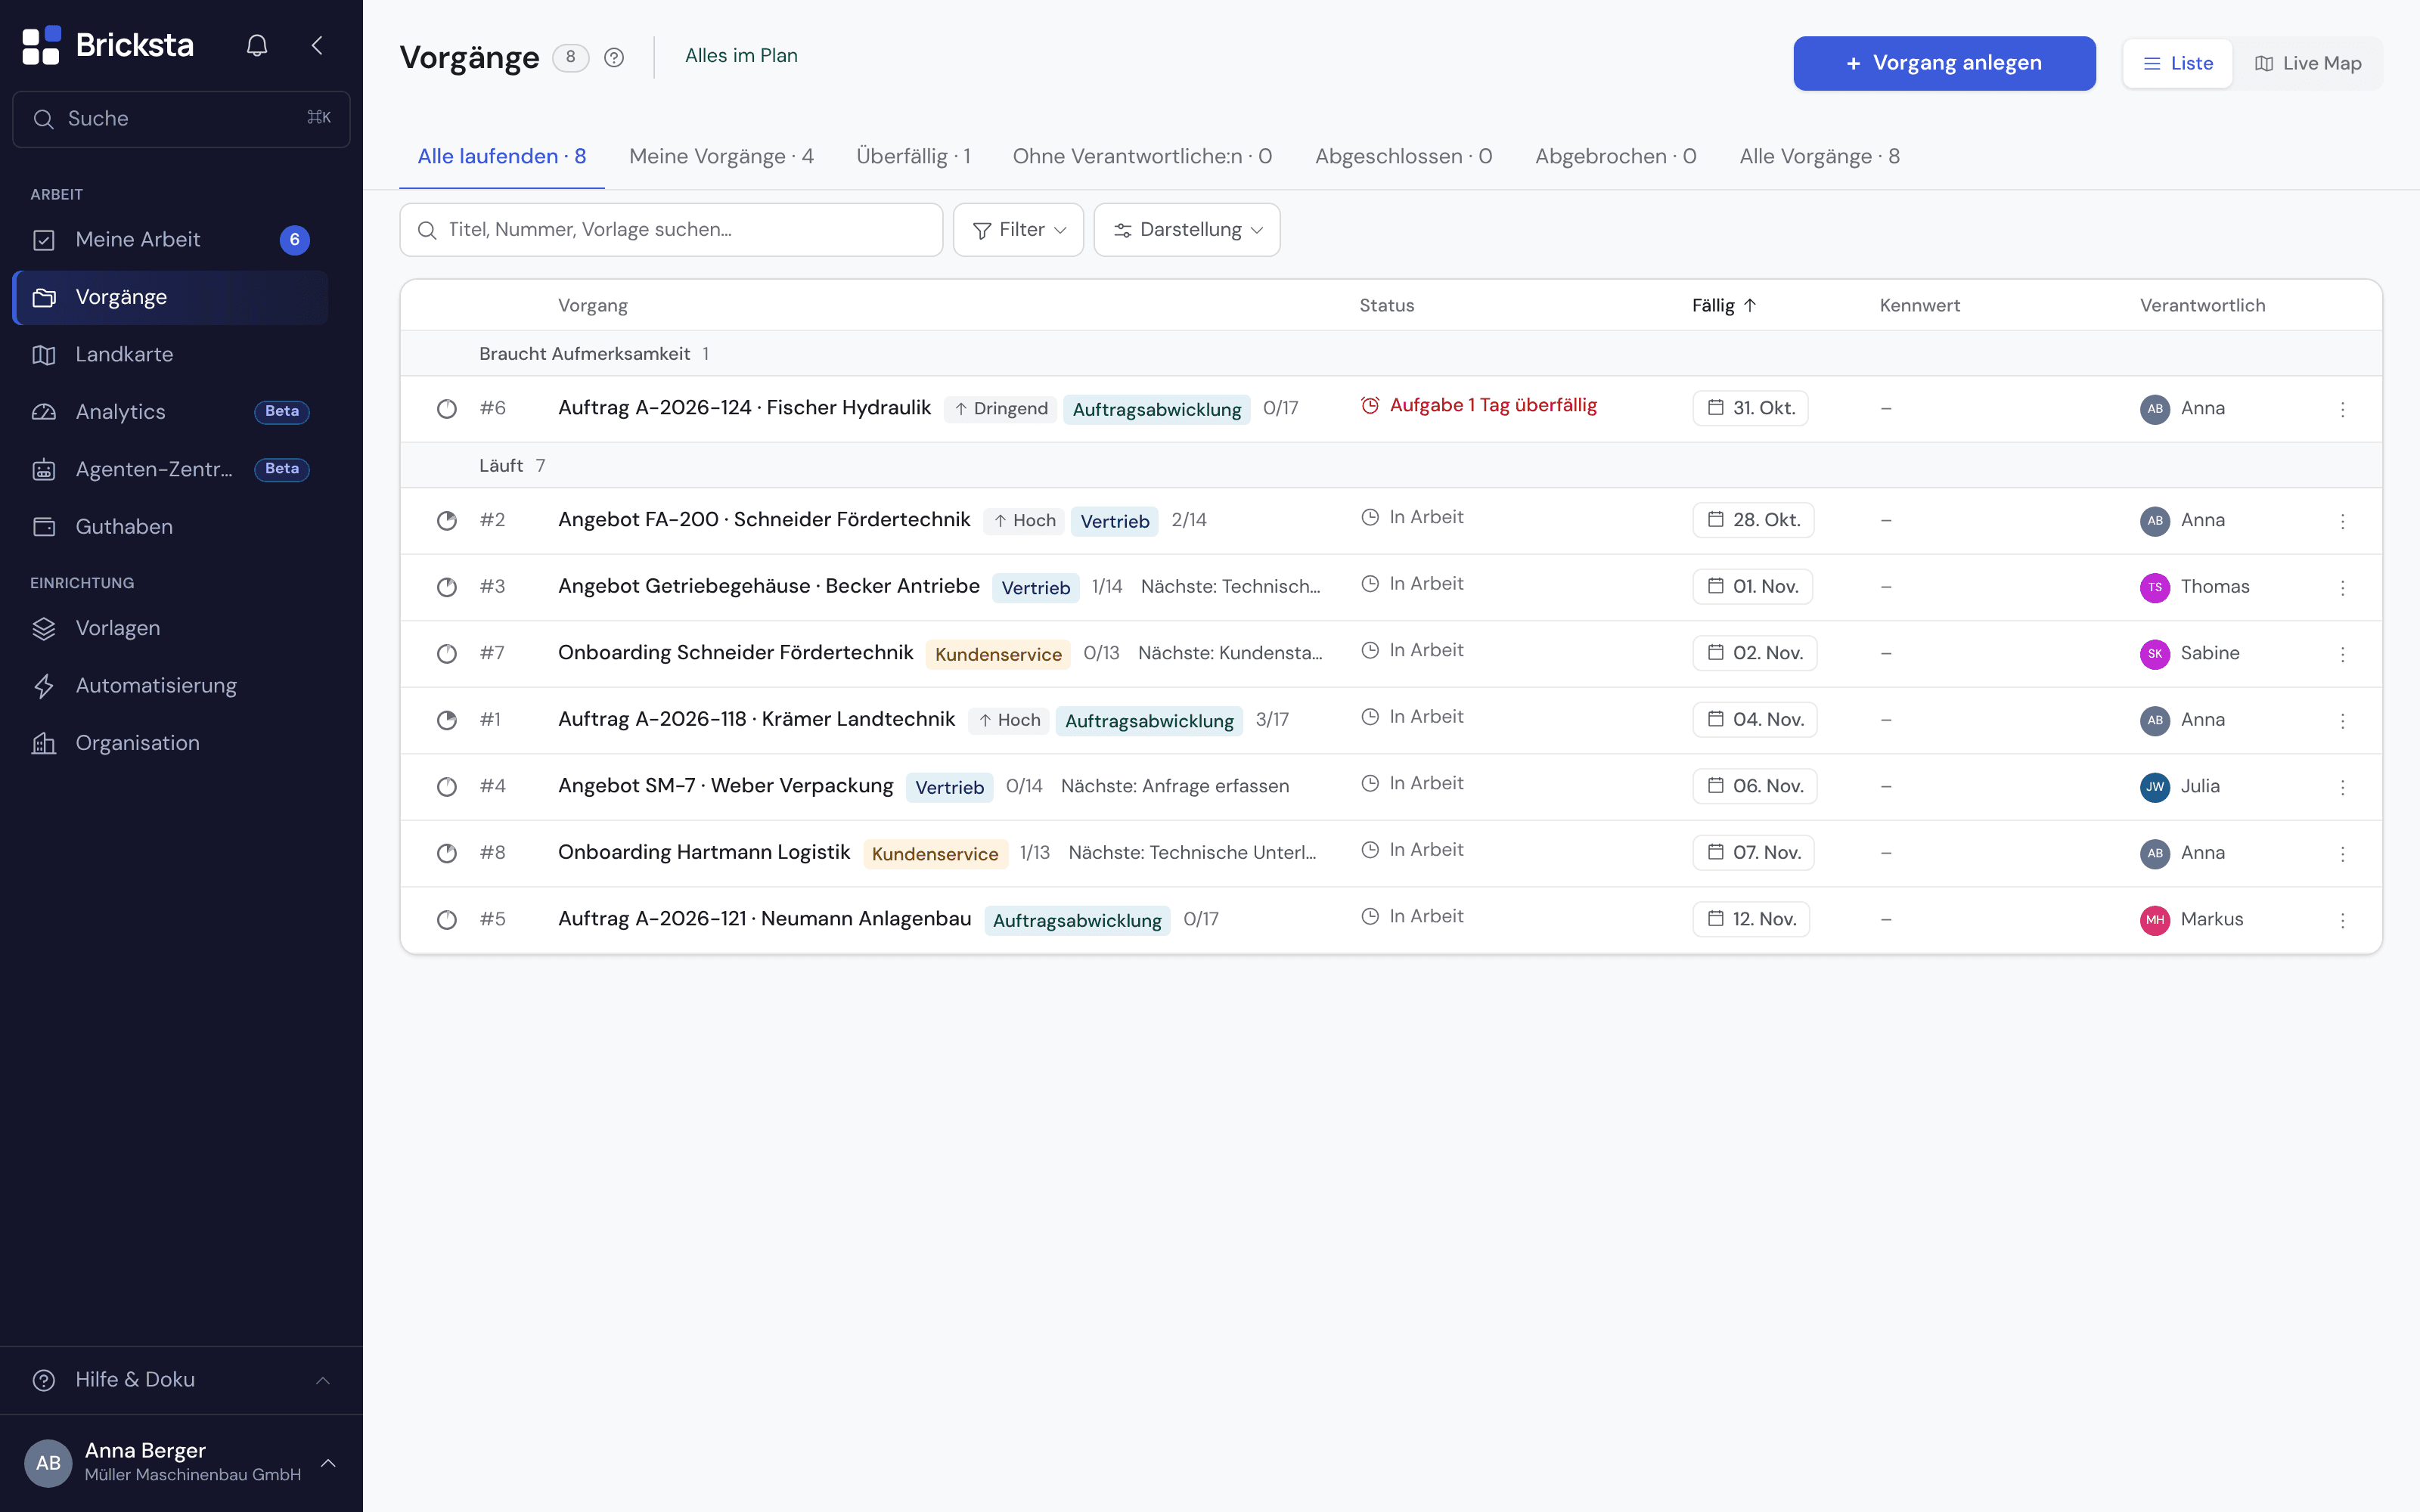Open the Agenten-Zentrum sidebar item
This screenshot has height=1512, width=2420.
coord(170,469)
